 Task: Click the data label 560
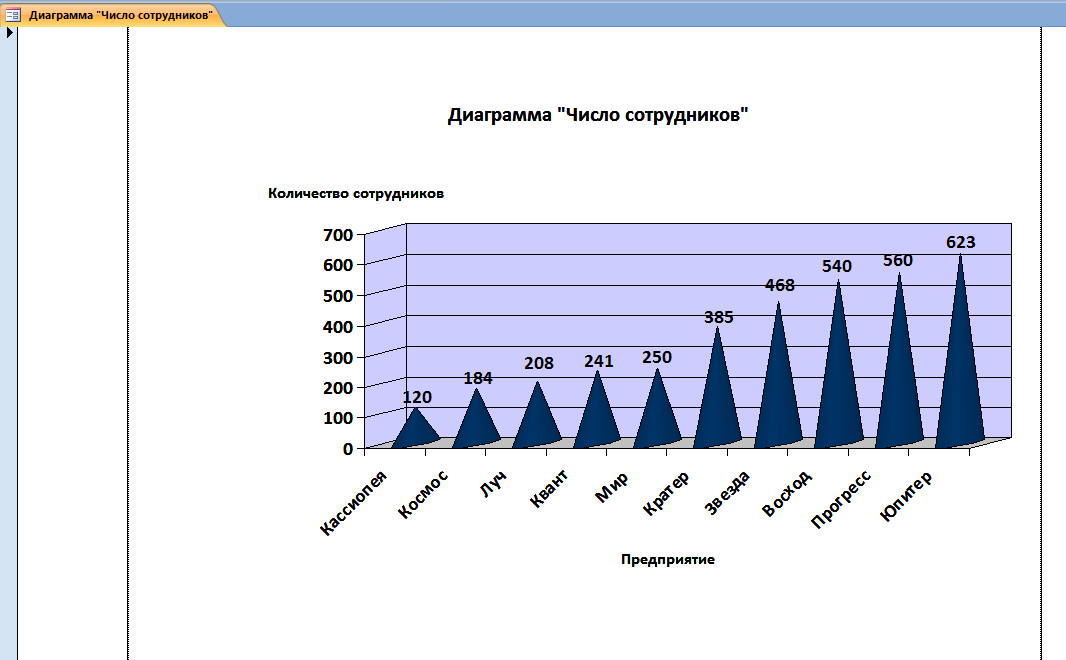point(897,260)
